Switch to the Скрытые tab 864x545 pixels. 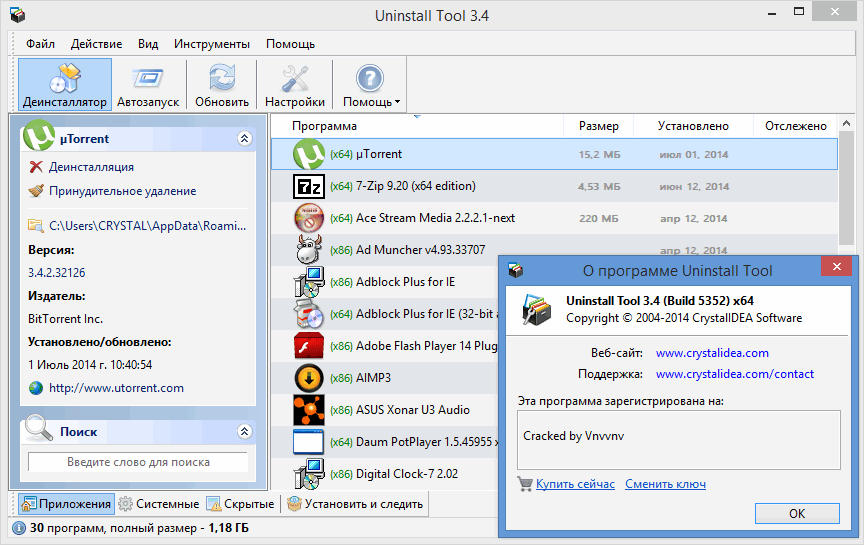(x=240, y=504)
